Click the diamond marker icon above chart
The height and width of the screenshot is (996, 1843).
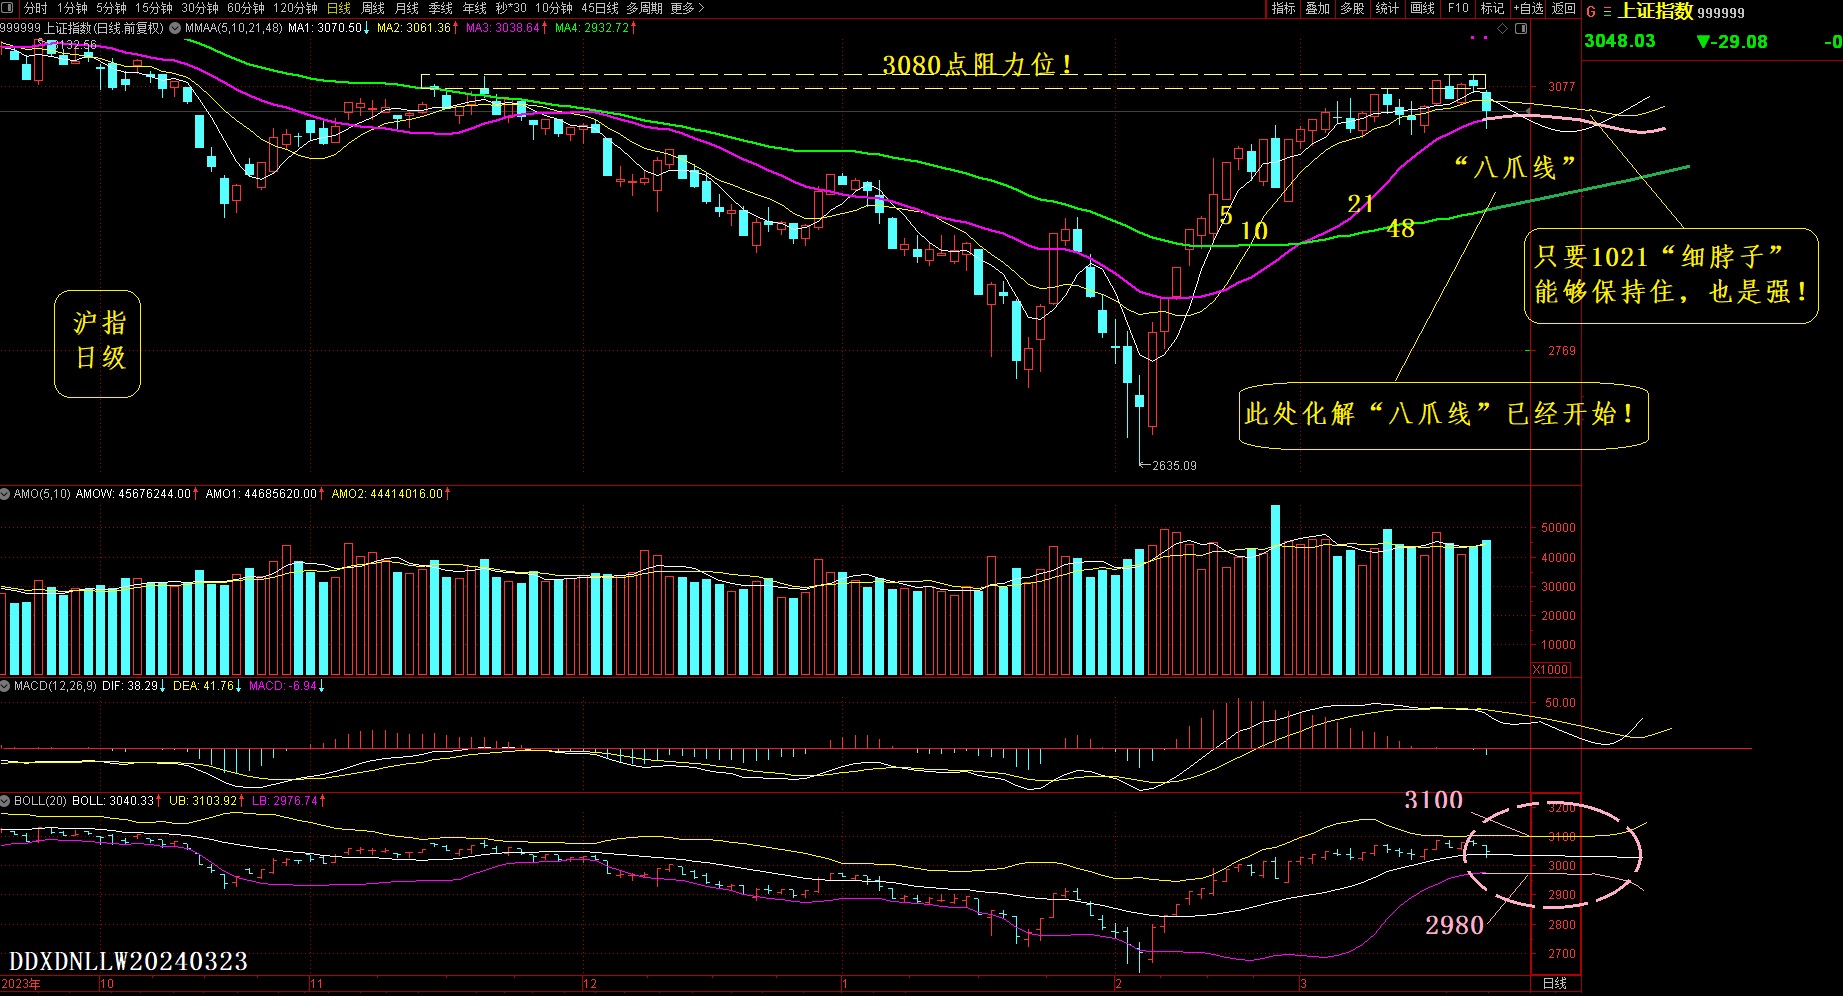tap(1502, 28)
